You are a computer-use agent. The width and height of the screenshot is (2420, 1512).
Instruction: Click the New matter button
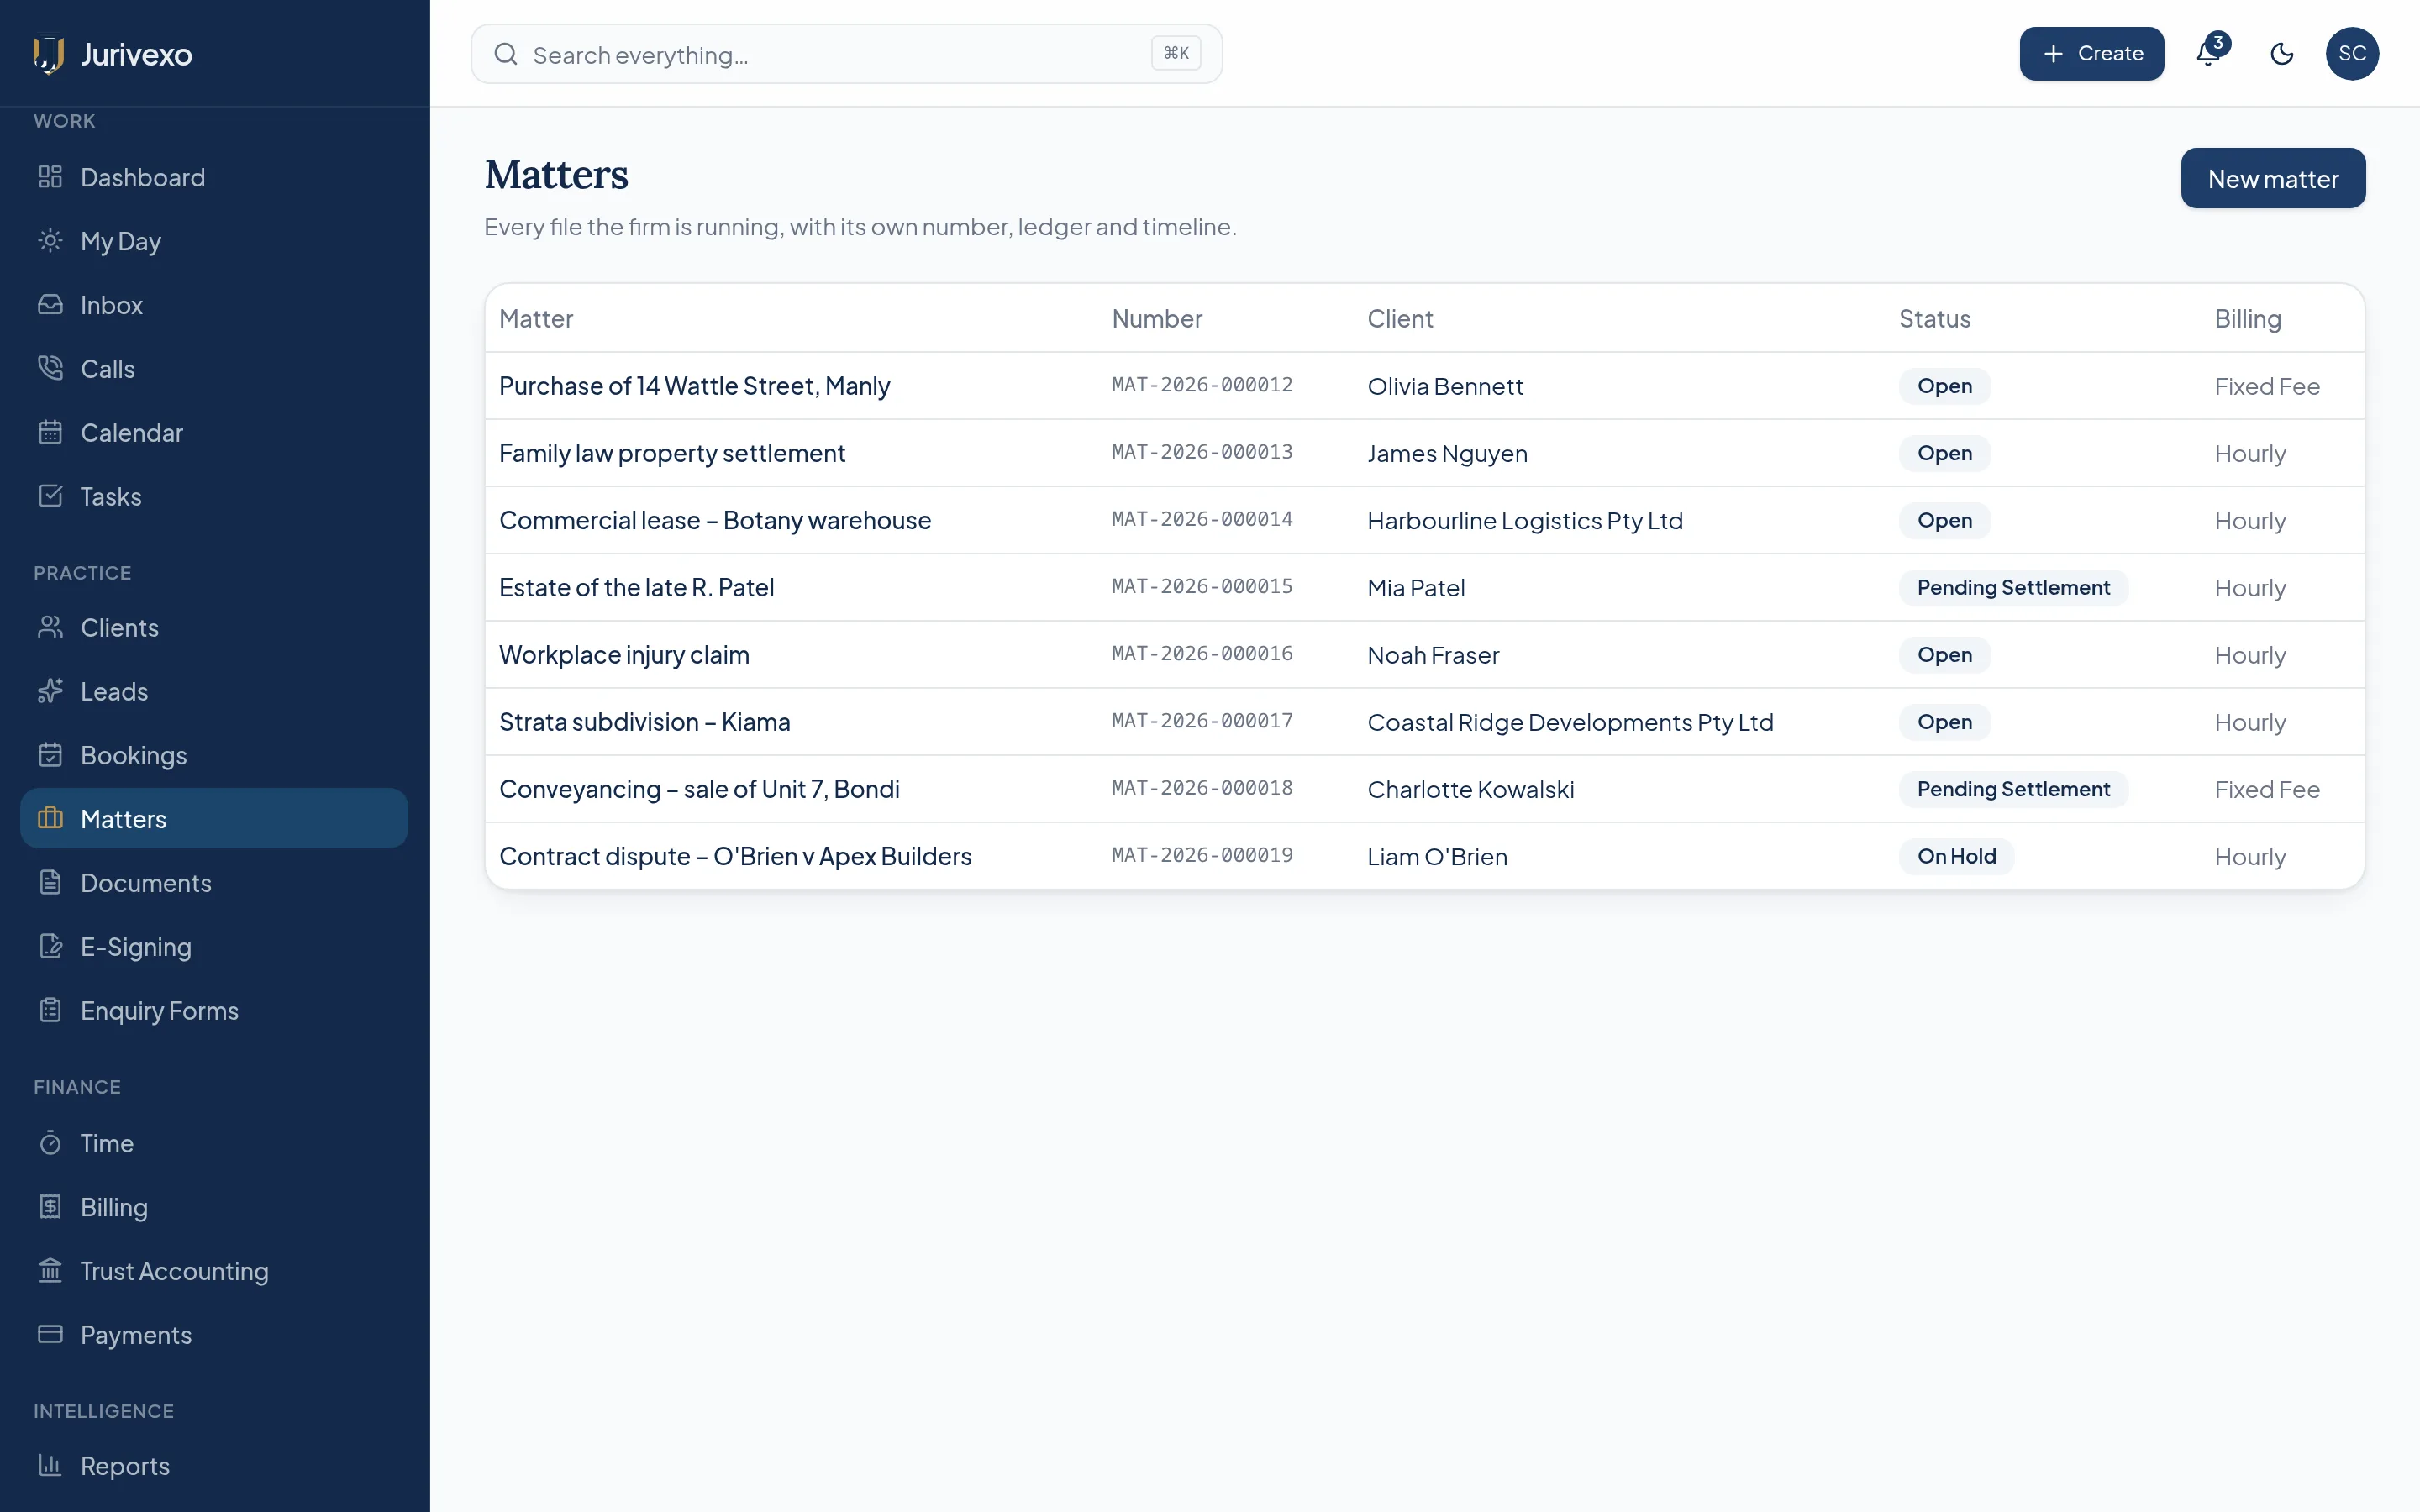[2272, 178]
